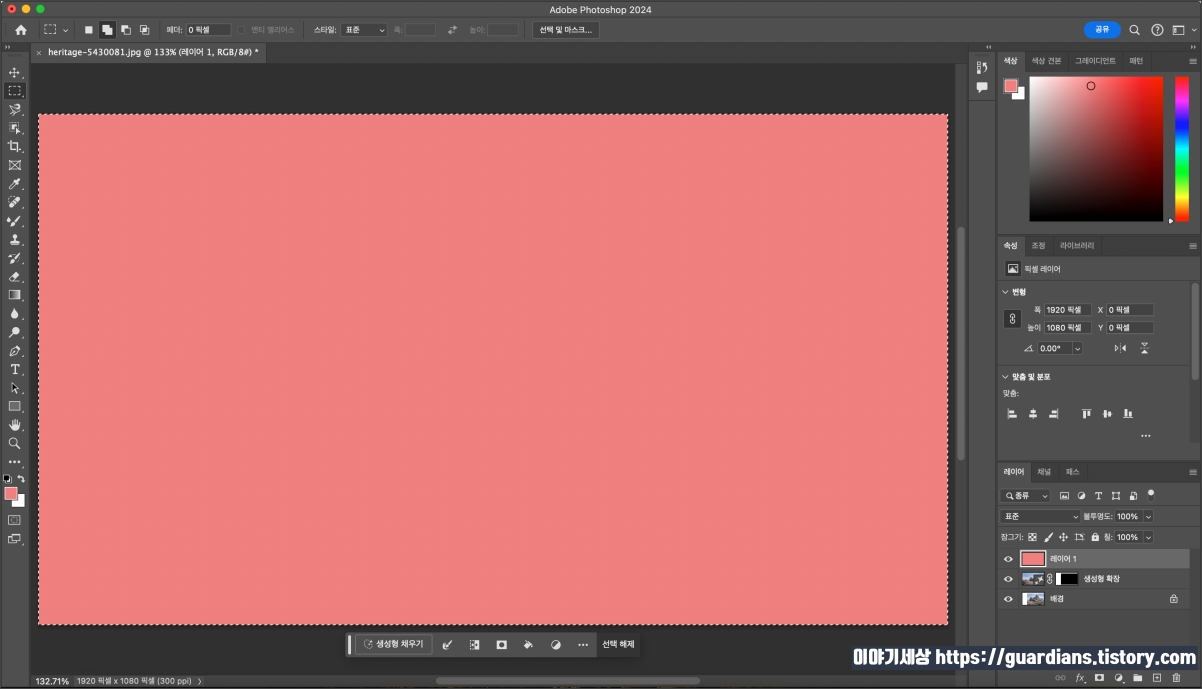Enable lock all for layer
The image size is (1202, 689).
[1095, 537]
